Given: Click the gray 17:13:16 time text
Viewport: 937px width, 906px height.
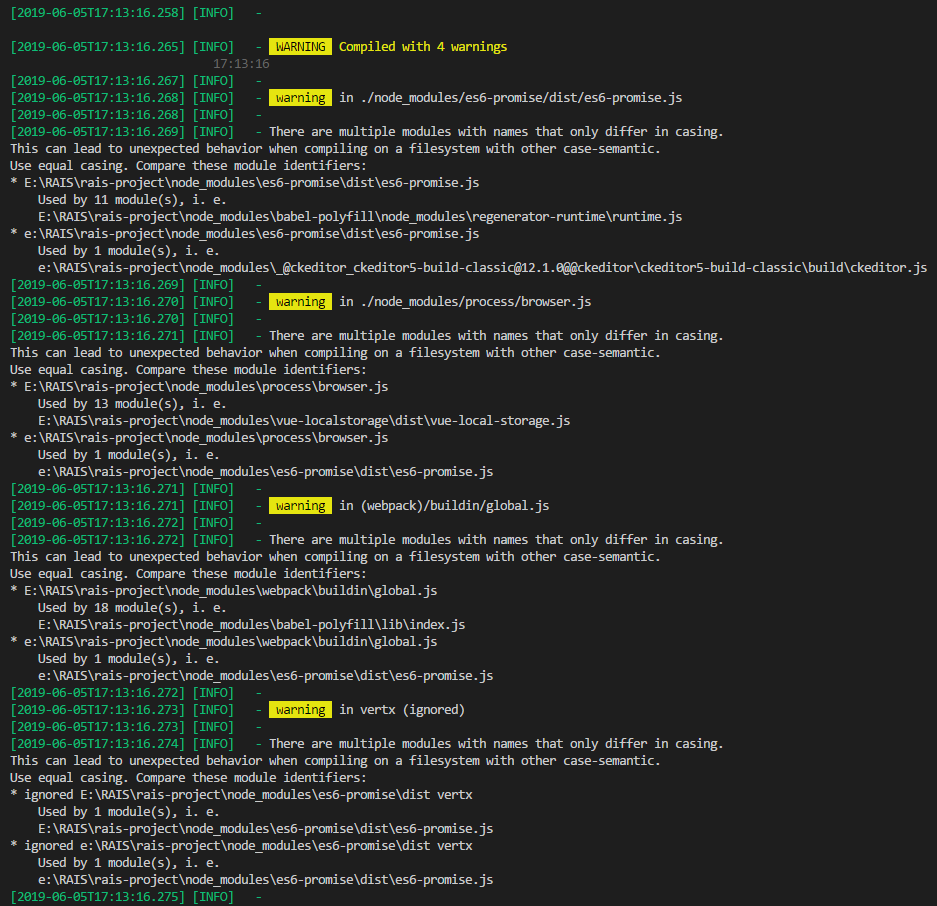Looking at the screenshot, I should point(241,64).
